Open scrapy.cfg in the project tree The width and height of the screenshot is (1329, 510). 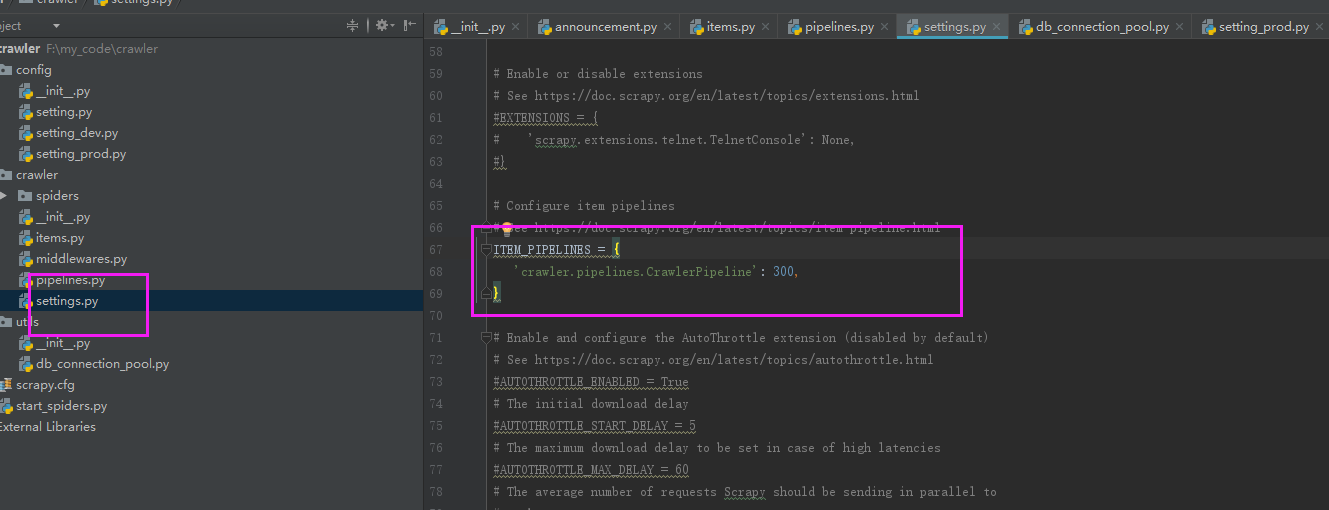pyautogui.click(x=45, y=385)
